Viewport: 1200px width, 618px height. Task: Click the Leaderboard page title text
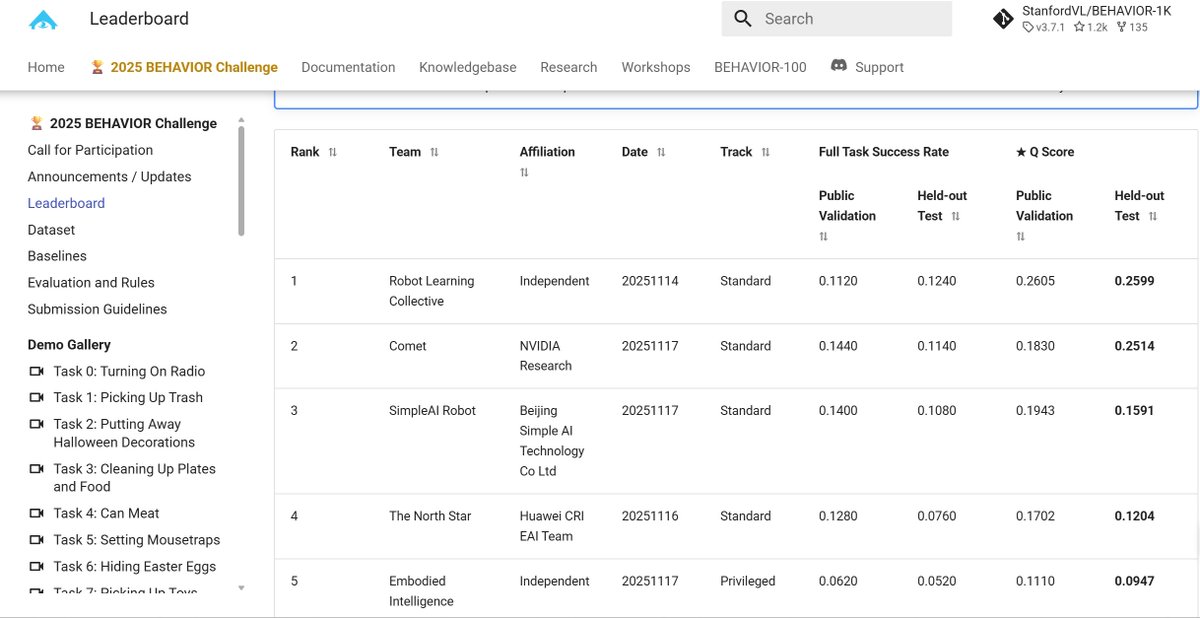click(139, 19)
